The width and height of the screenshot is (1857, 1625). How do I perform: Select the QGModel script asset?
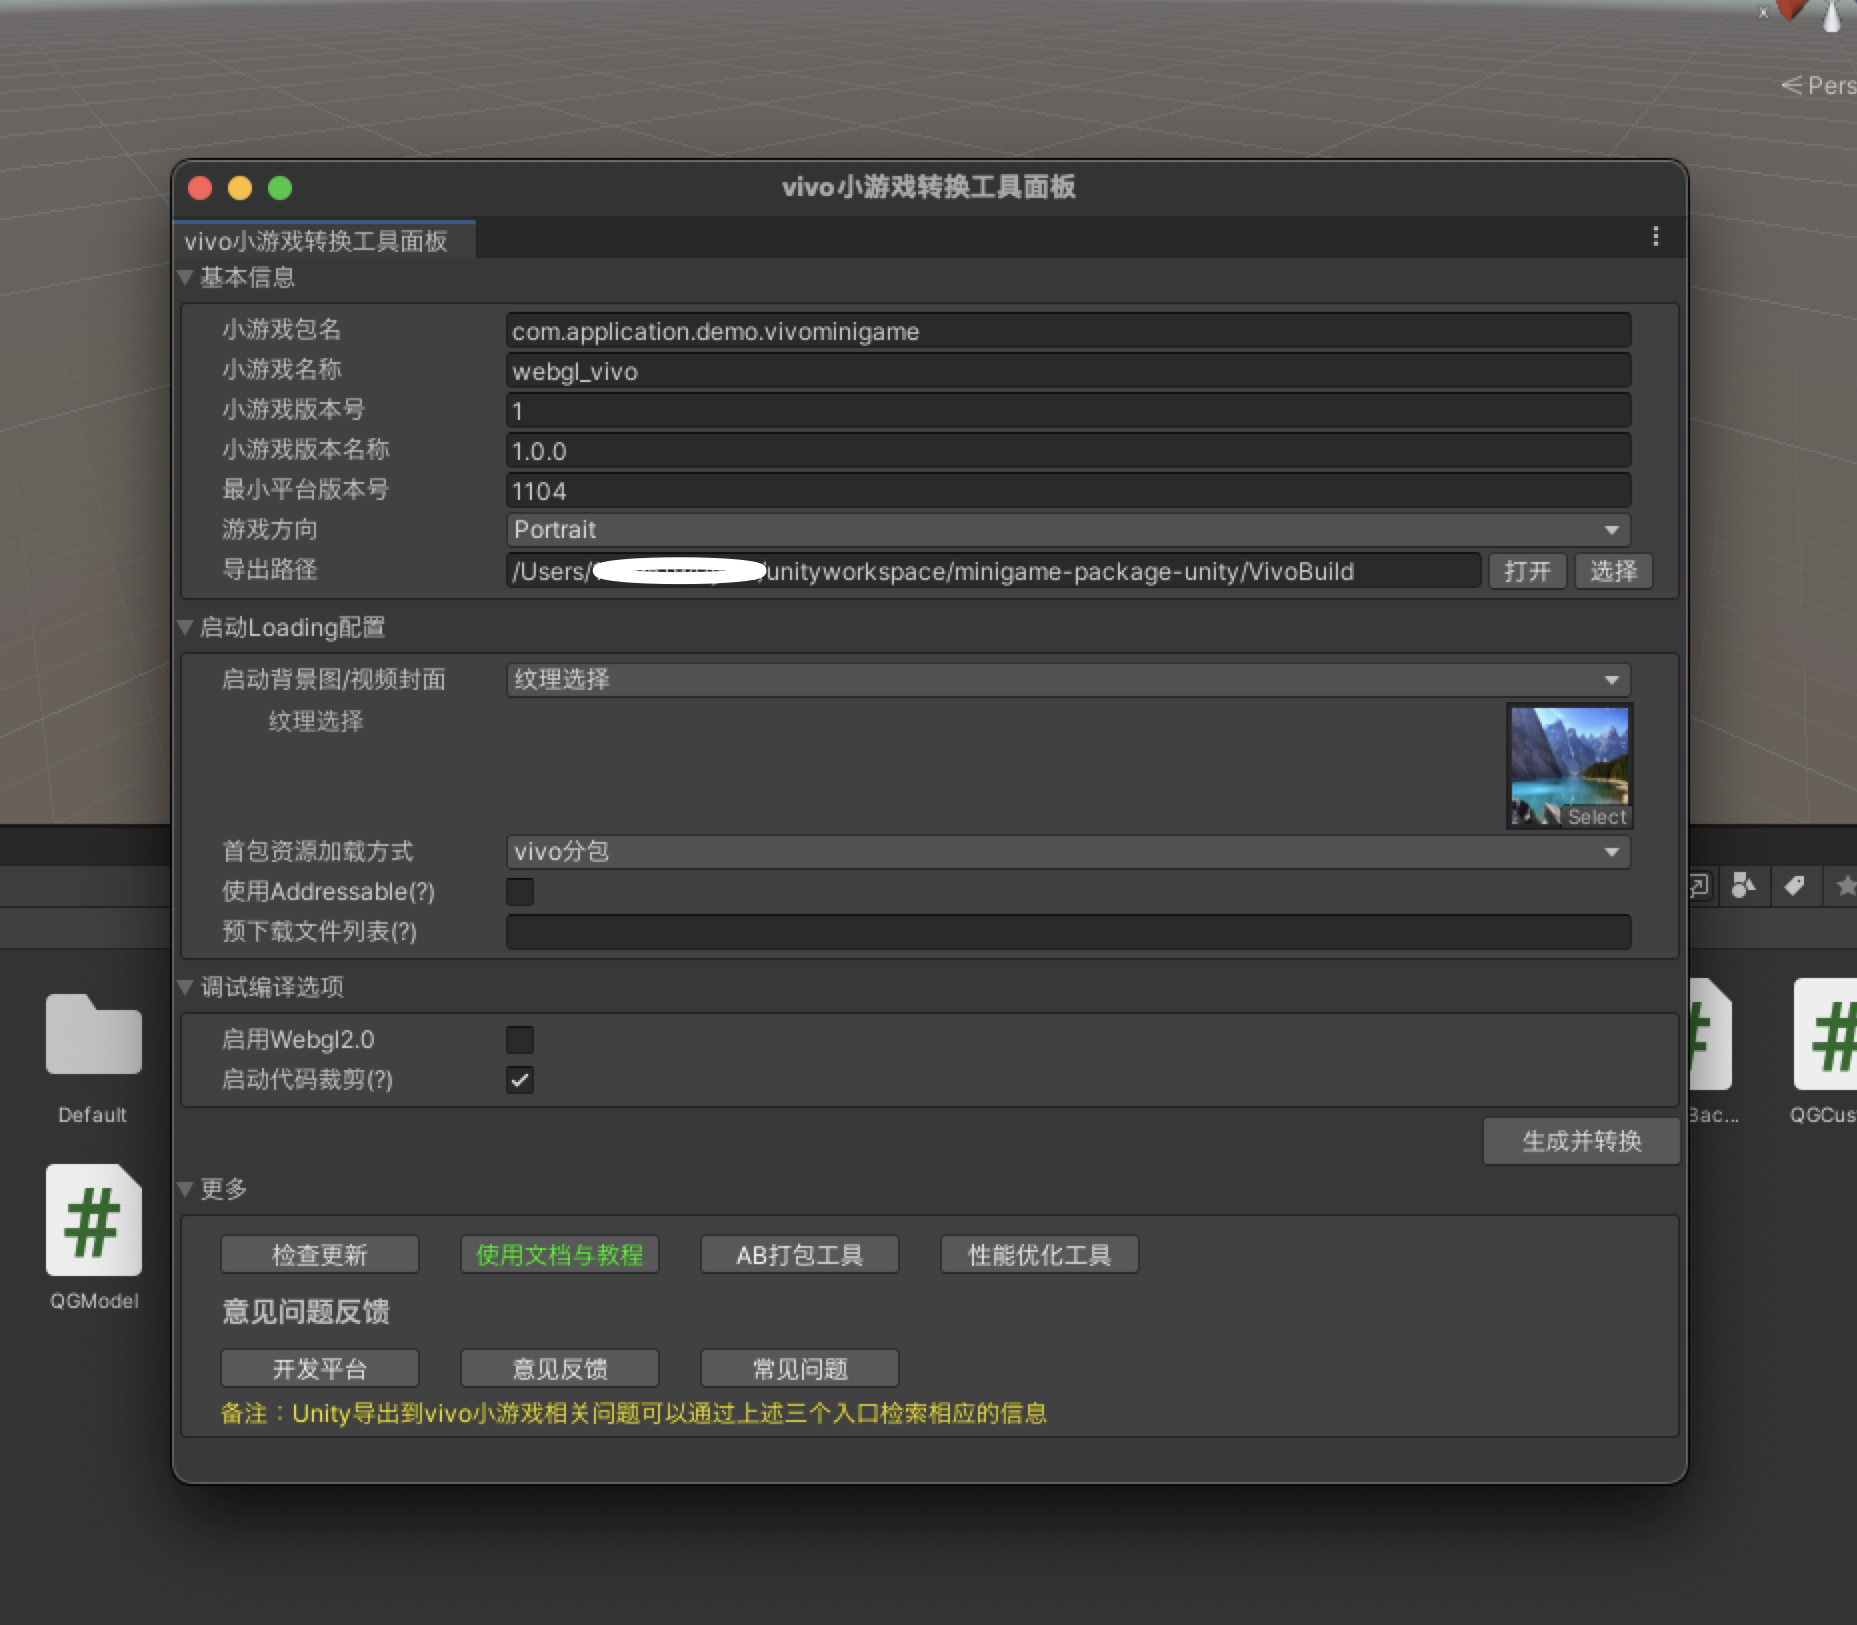click(x=93, y=1220)
